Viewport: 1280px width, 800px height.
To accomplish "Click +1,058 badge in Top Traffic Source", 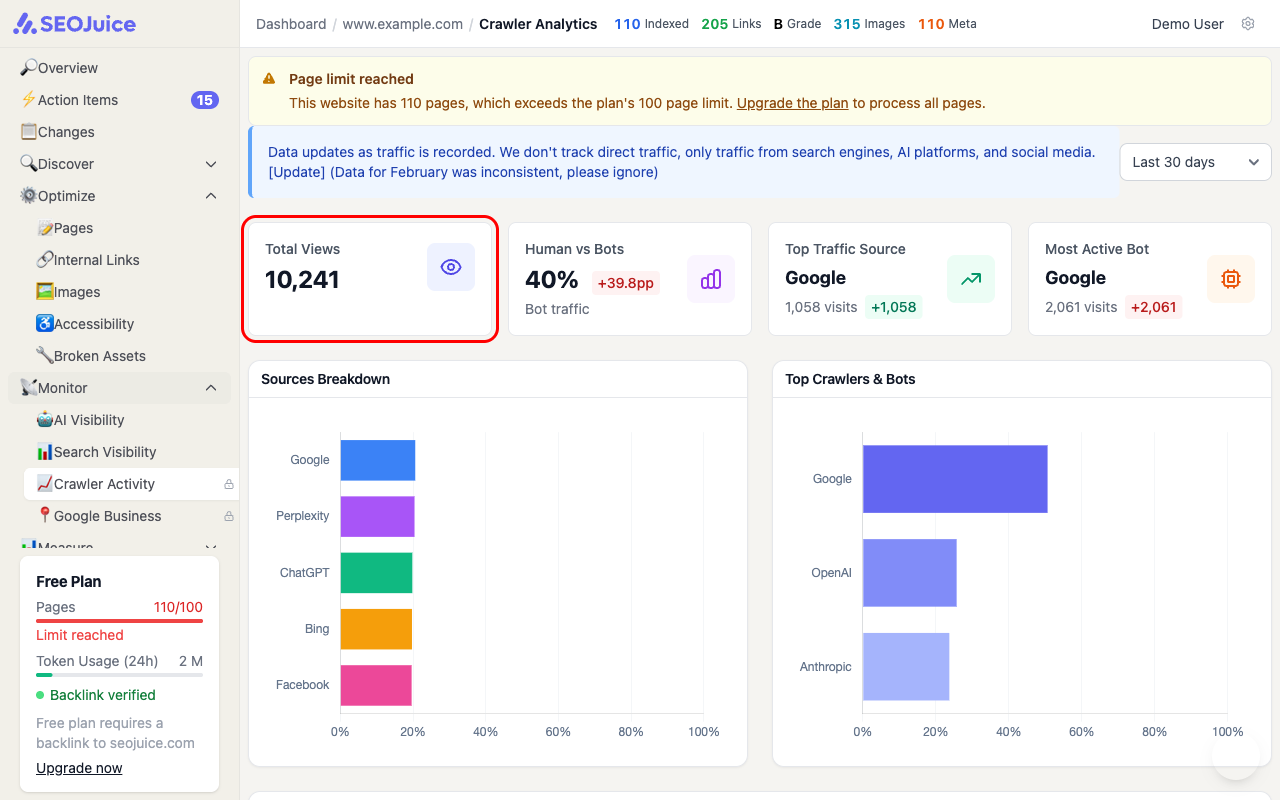I will click(894, 307).
